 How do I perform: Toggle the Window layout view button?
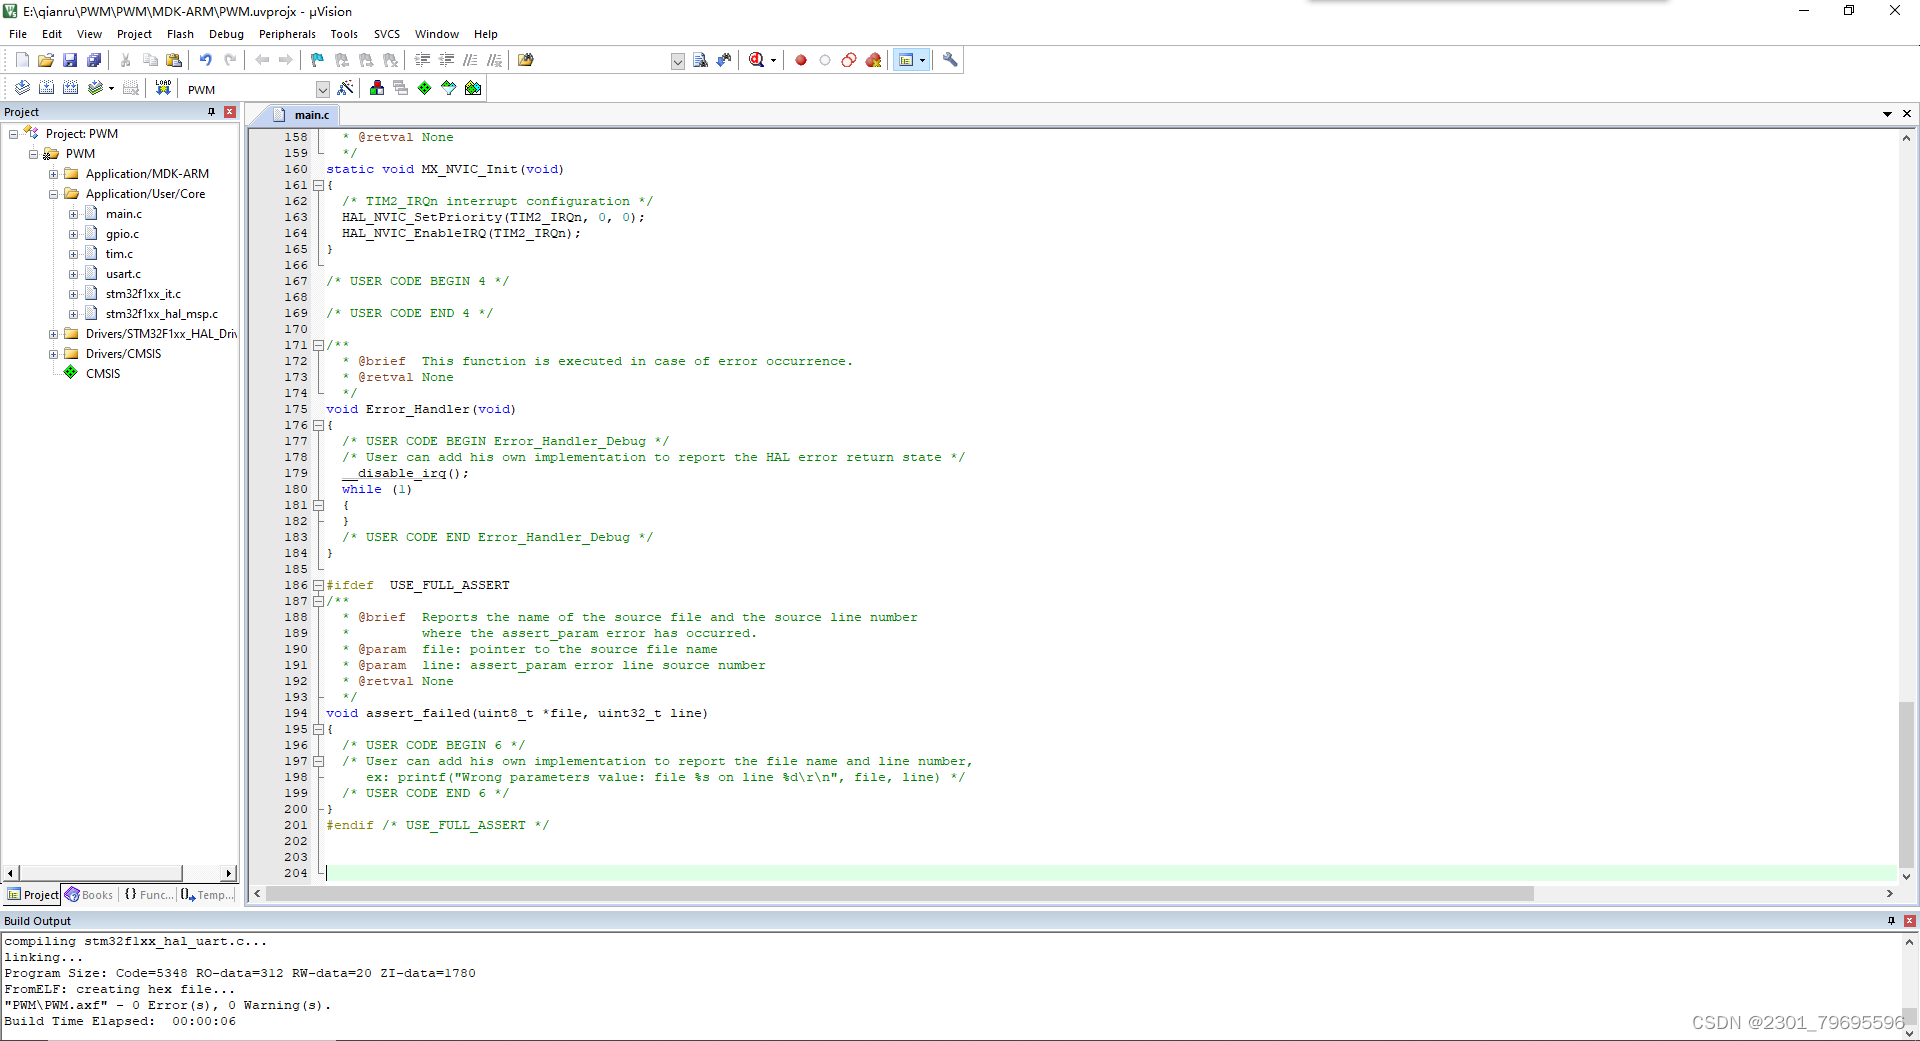coord(906,60)
